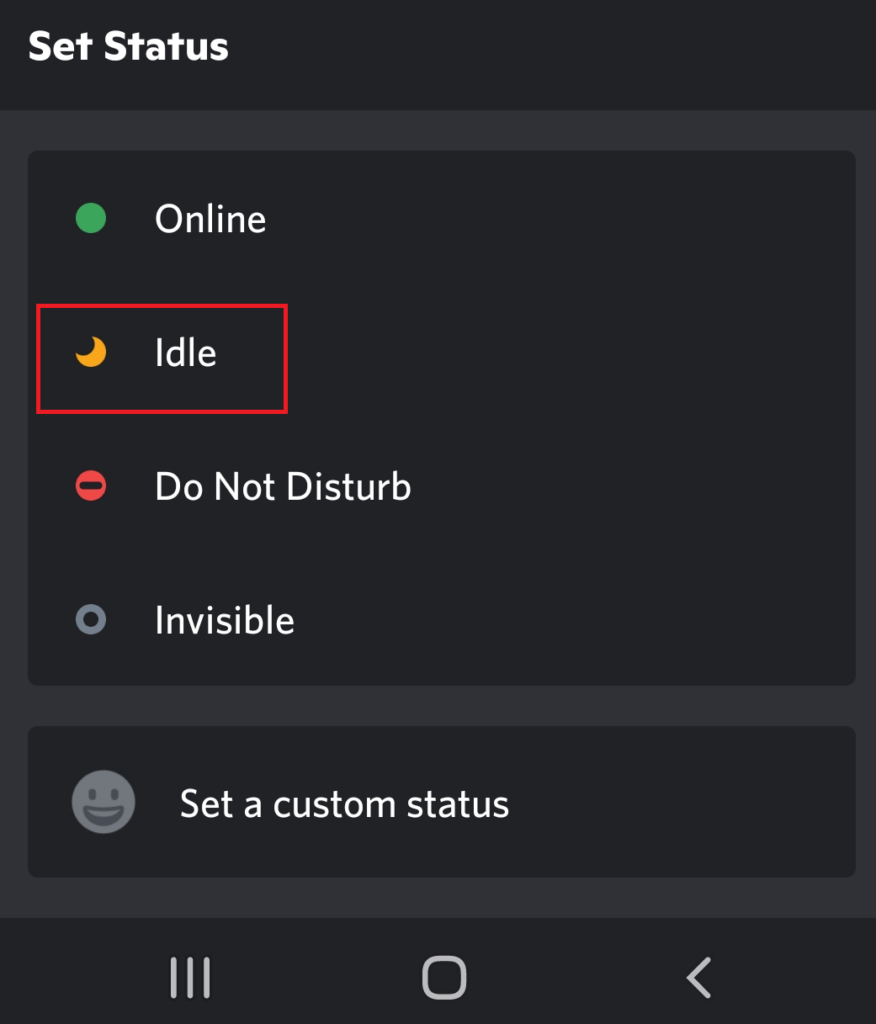Select the Idle row highlighted in red
Image resolution: width=876 pixels, height=1024 pixels.
(x=162, y=358)
